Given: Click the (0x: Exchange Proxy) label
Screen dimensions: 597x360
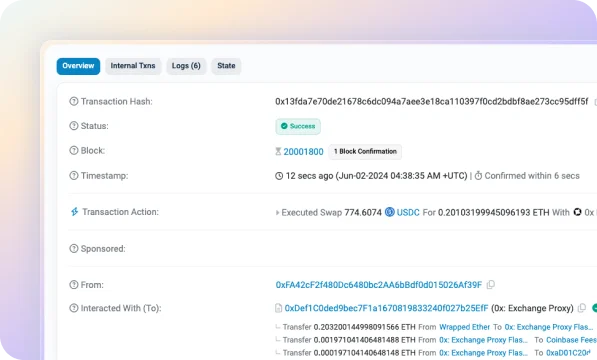Looking at the screenshot, I should (532, 308).
